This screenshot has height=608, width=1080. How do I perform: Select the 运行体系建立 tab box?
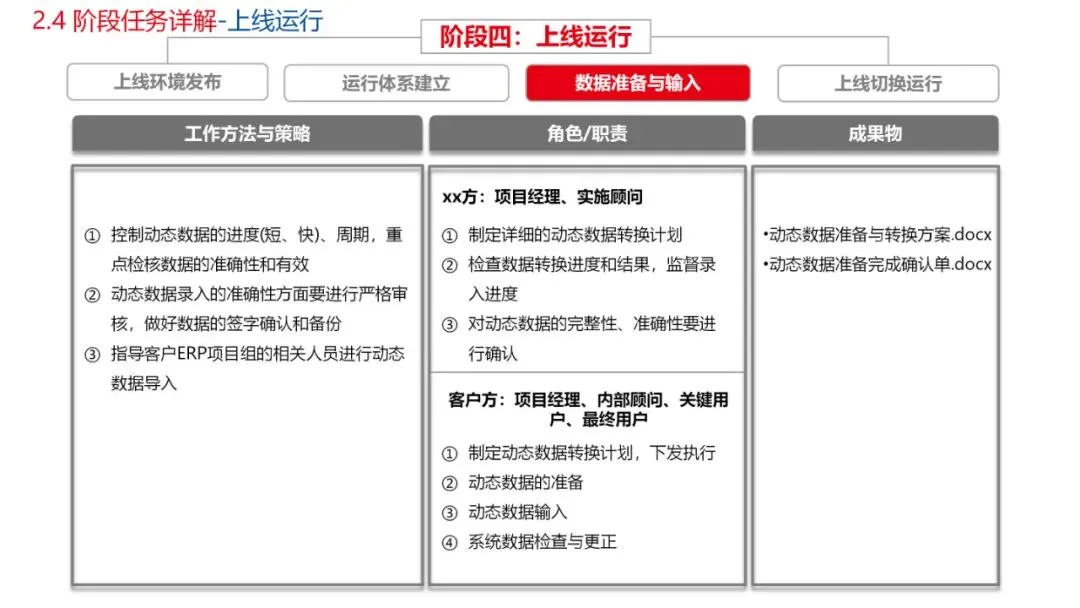[x=396, y=83]
